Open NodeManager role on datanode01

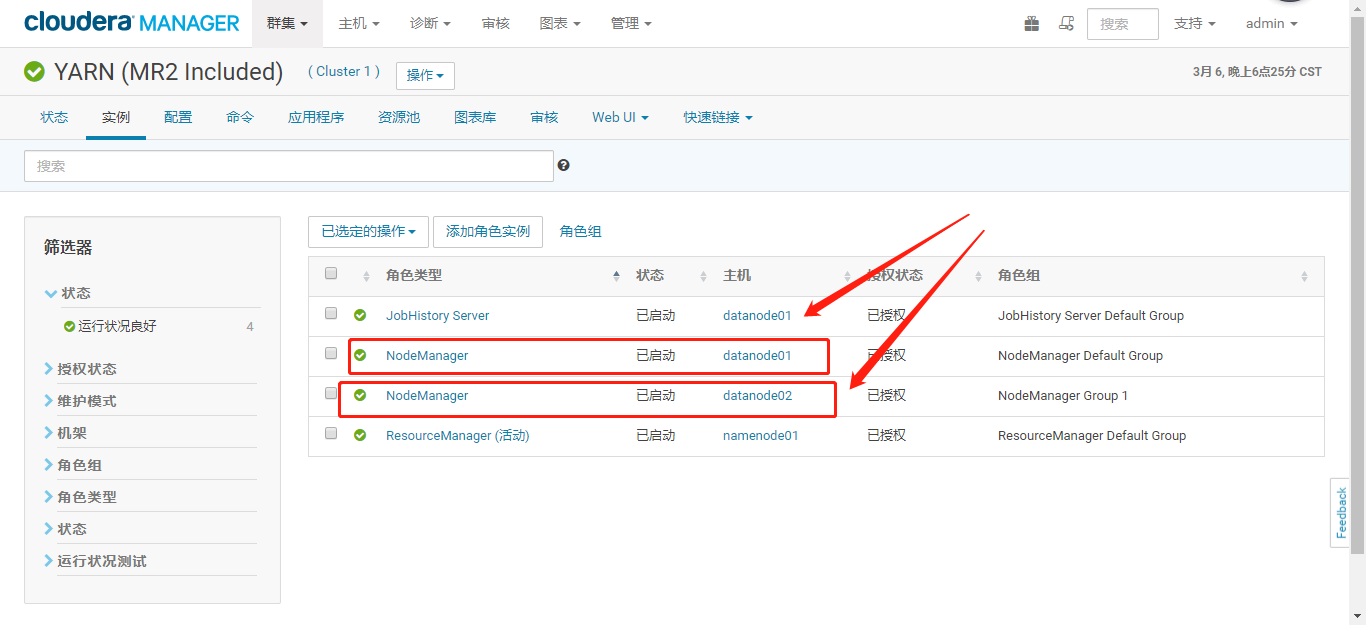[x=427, y=355]
